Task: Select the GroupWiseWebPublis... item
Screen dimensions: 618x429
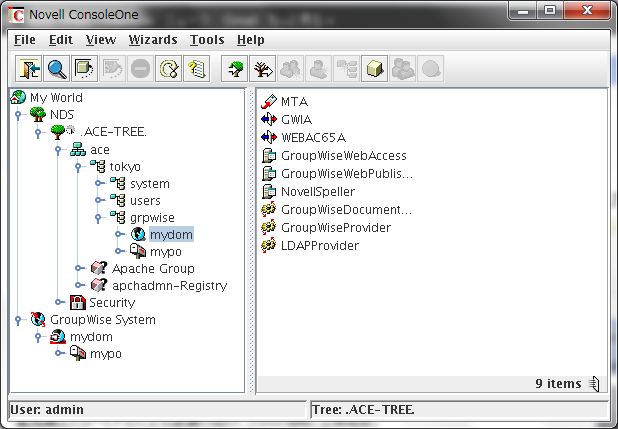Action: pos(347,173)
